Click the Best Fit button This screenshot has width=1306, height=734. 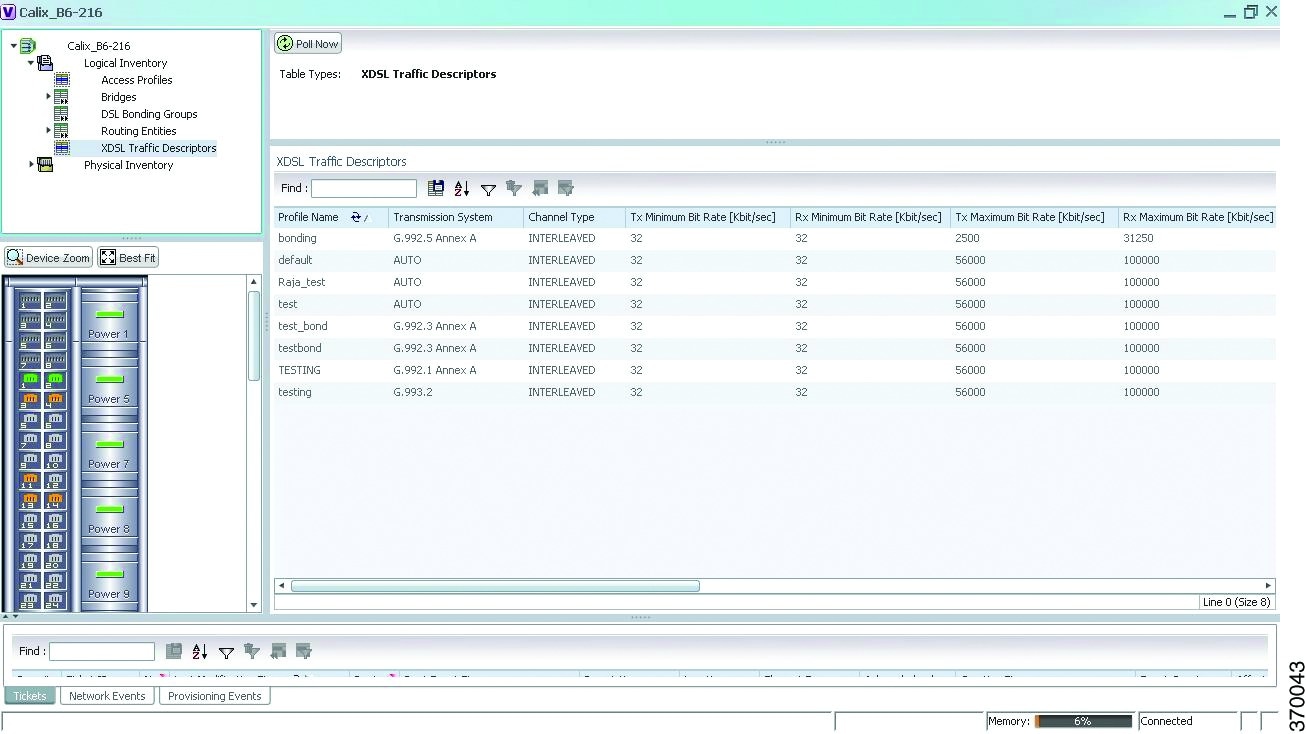(x=128, y=258)
